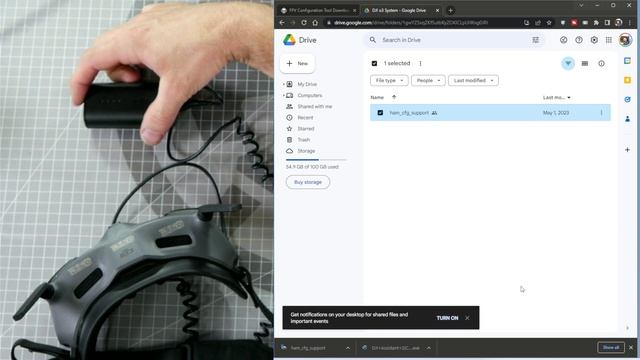The height and width of the screenshot is (360, 640).
Task: Expand the Computers tree arrow
Action: coord(284,95)
